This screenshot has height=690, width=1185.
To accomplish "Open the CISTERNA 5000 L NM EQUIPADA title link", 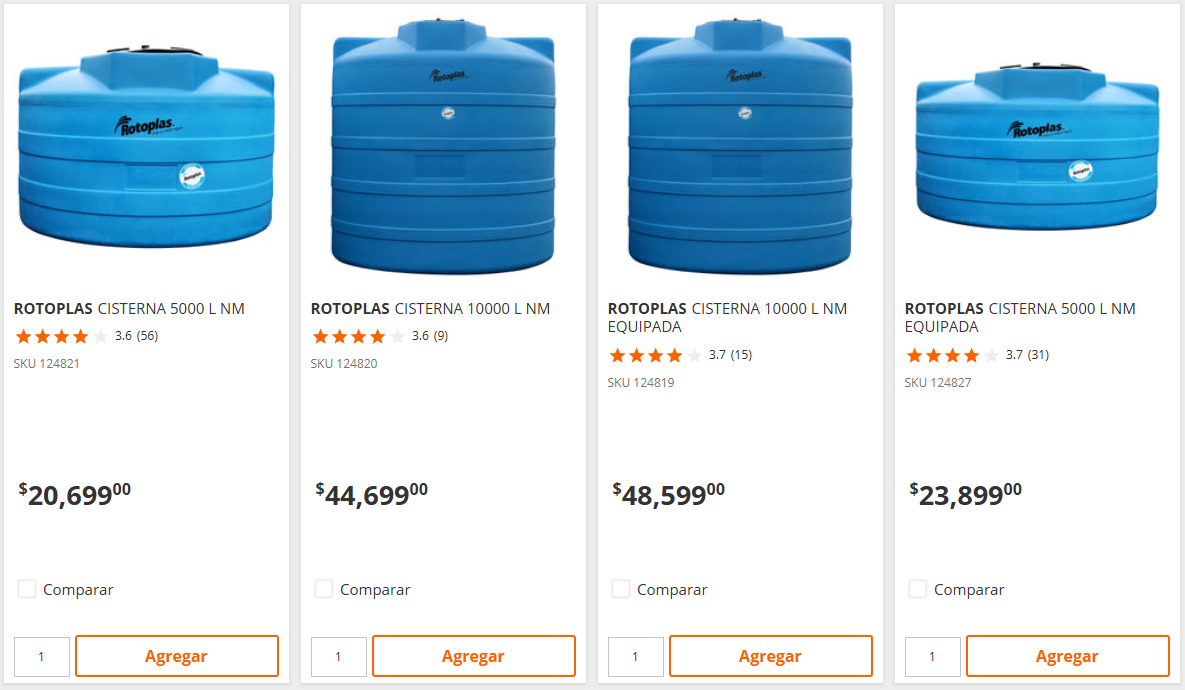I will [x=1020, y=318].
